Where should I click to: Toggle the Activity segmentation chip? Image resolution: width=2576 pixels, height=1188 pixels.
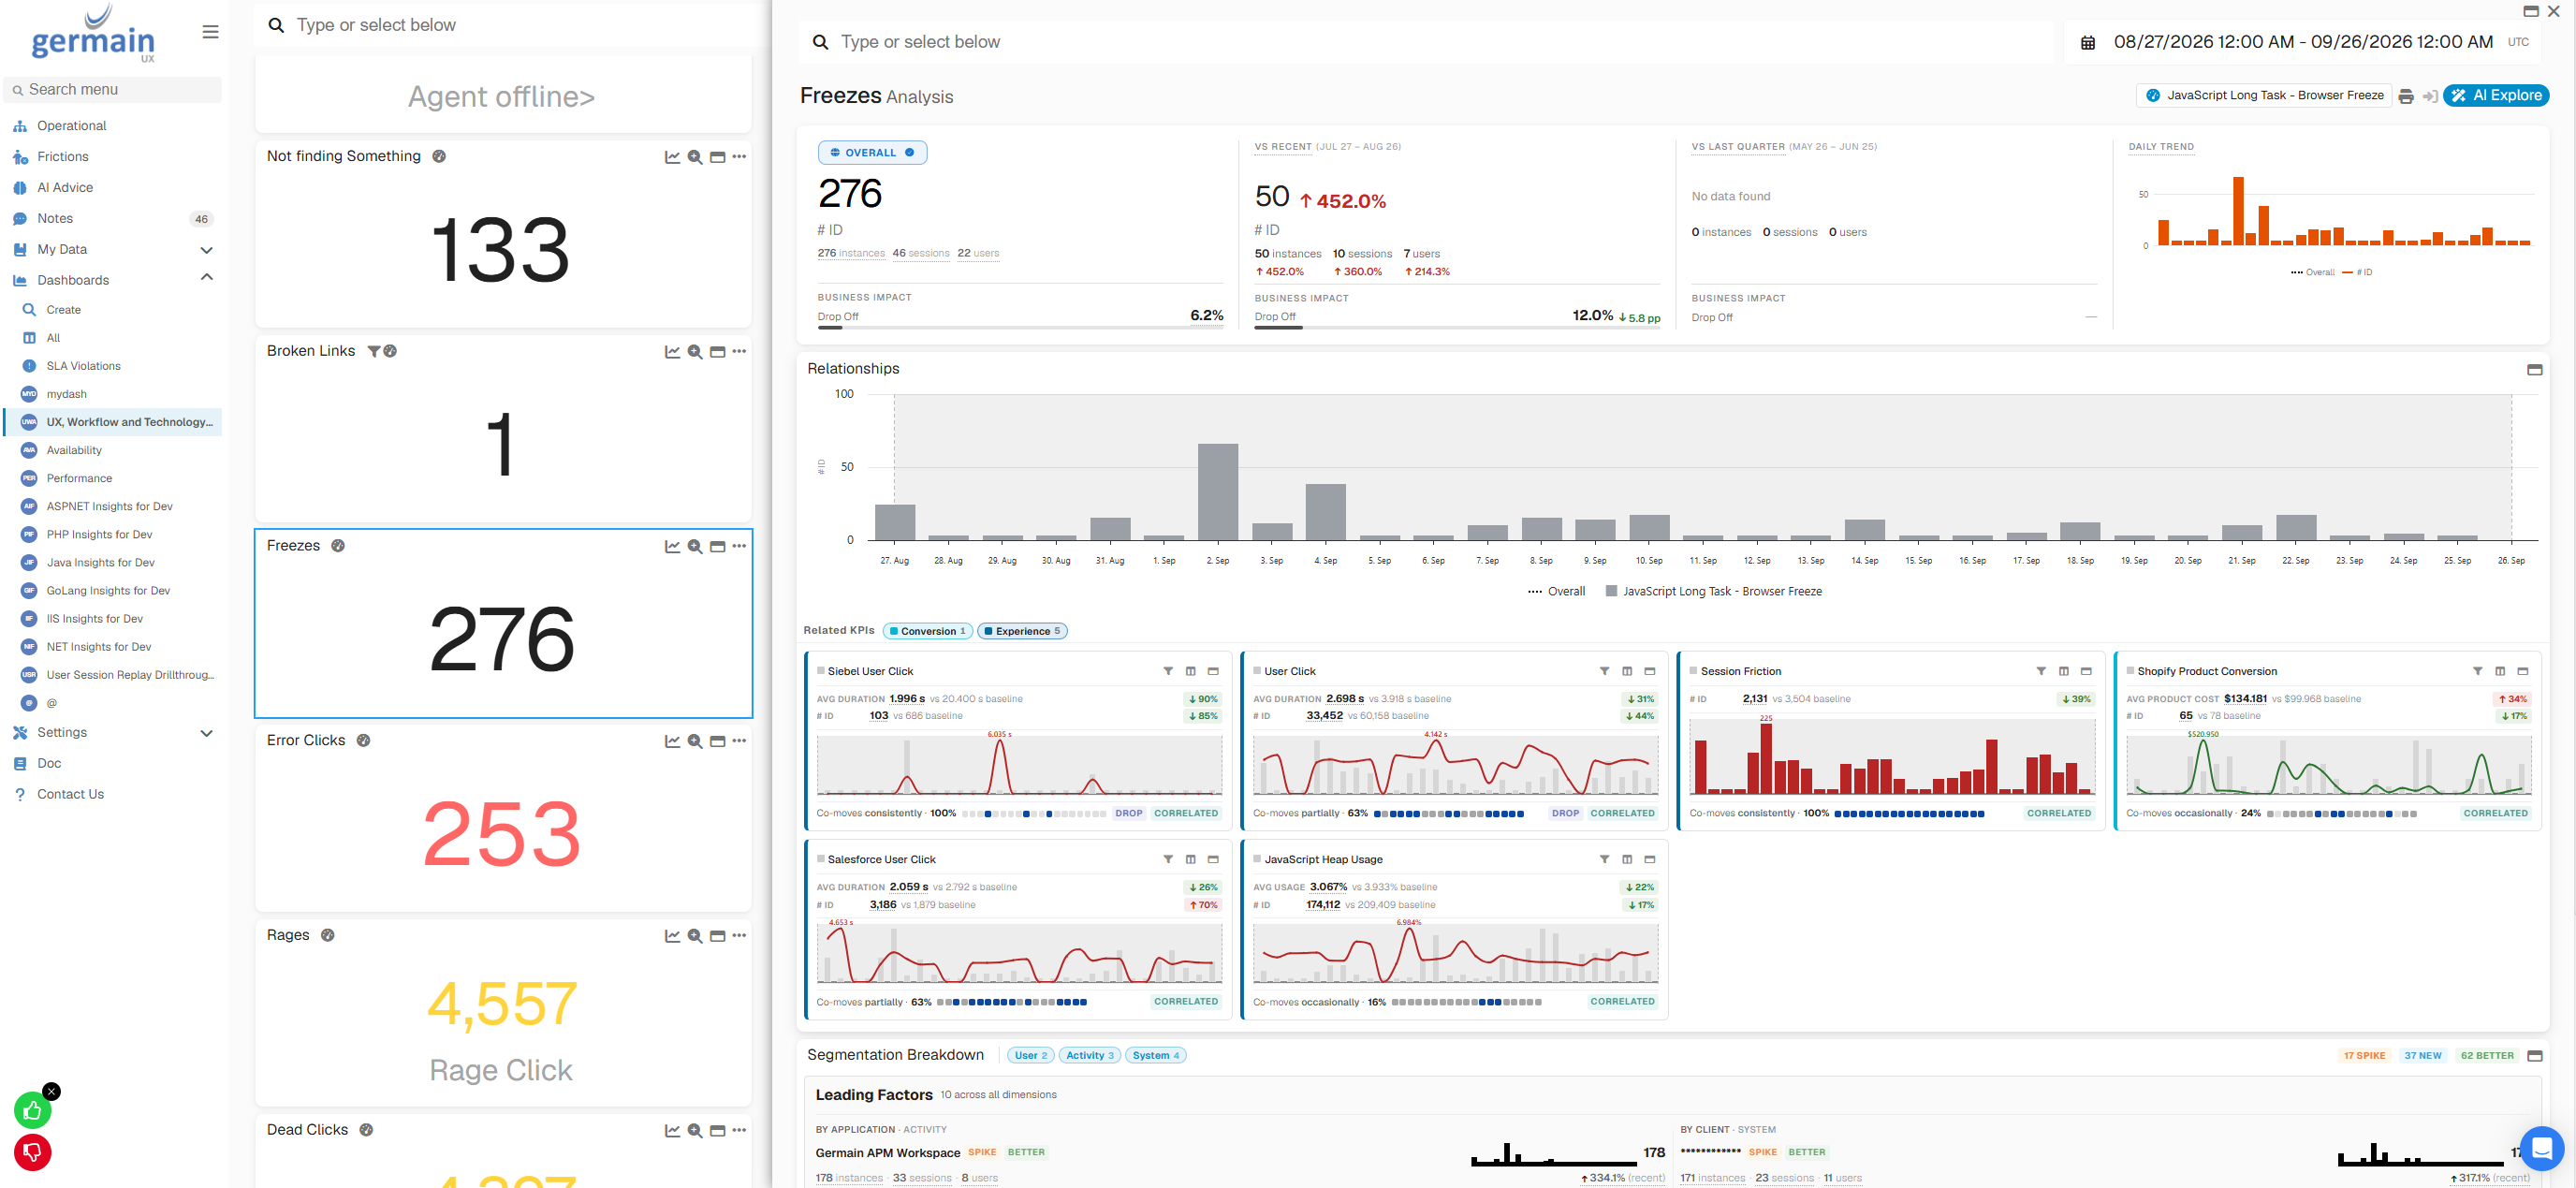click(x=1089, y=1055)
